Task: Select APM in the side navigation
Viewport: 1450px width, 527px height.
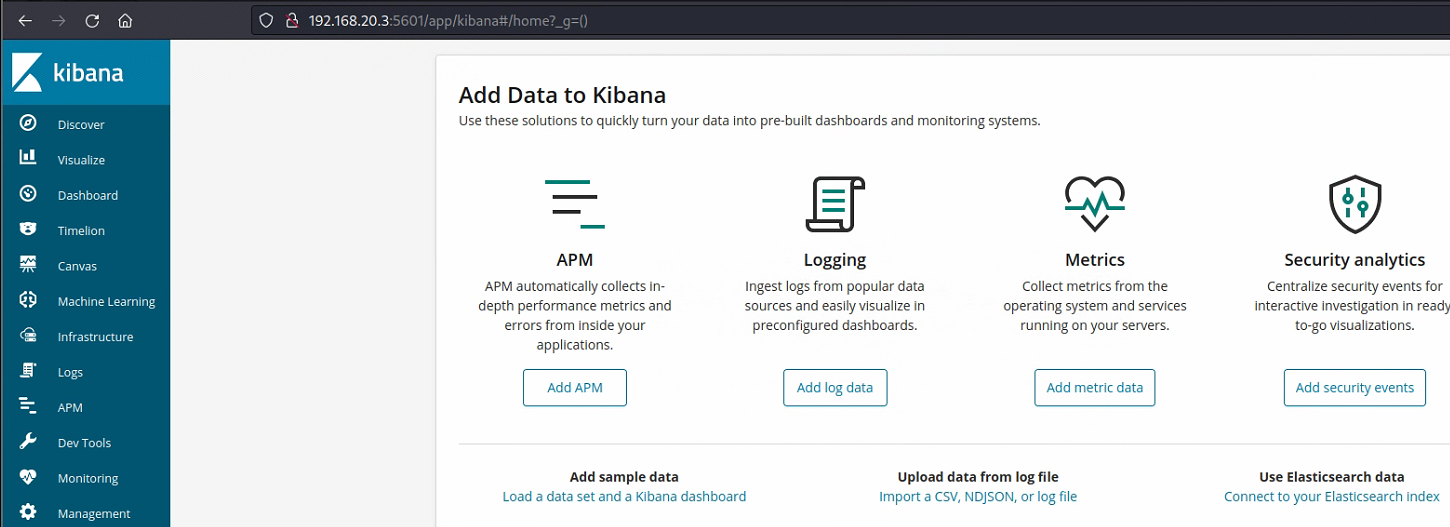Action: pyautogui.click(x=70, y=408)
